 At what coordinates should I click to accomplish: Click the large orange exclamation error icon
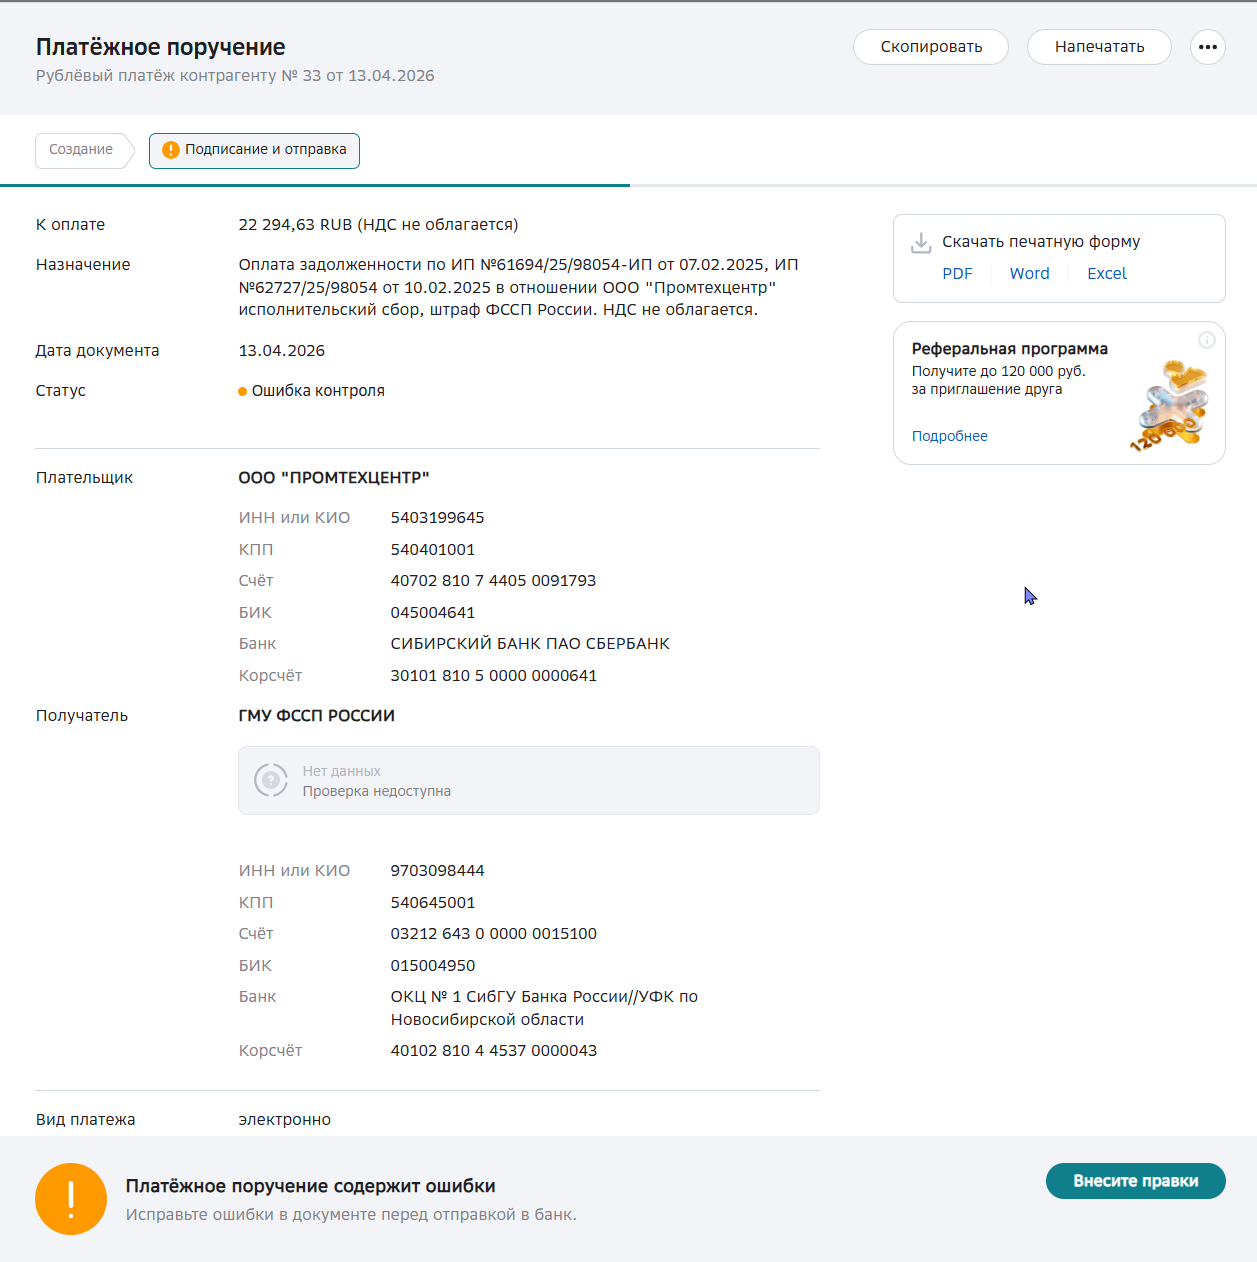[71, 1198]
